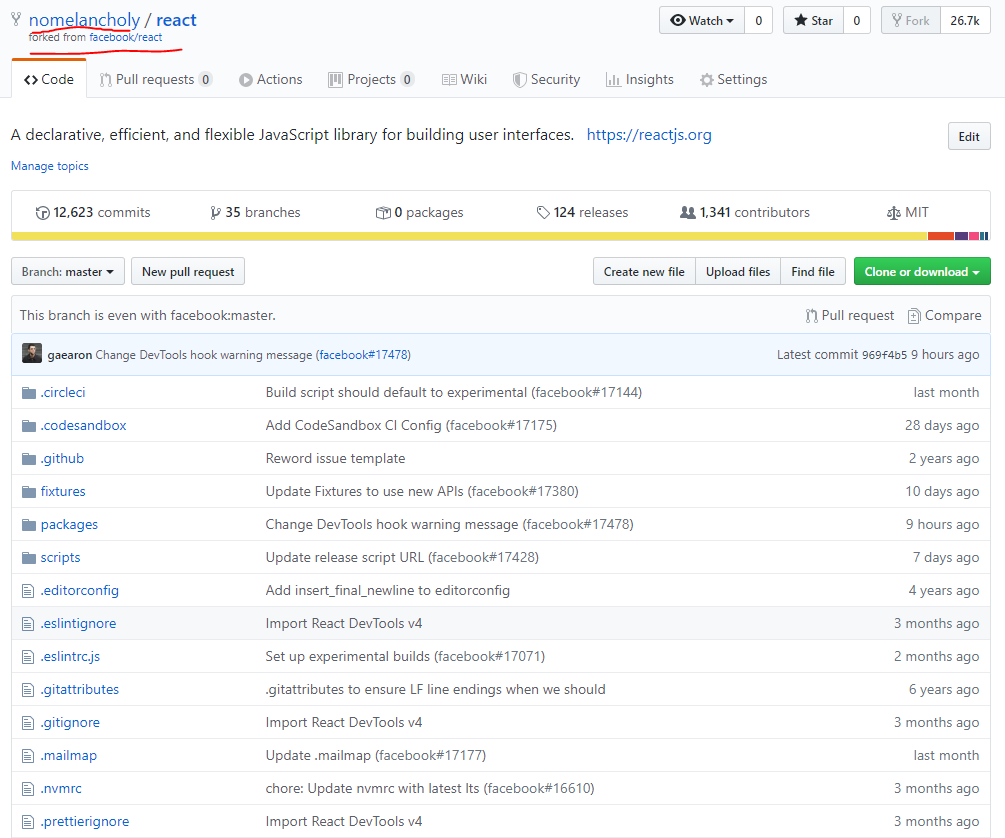Viewport: 1005px width, 838px height.
Task: Open the facebook#17478 commit link
Action: 363,355
